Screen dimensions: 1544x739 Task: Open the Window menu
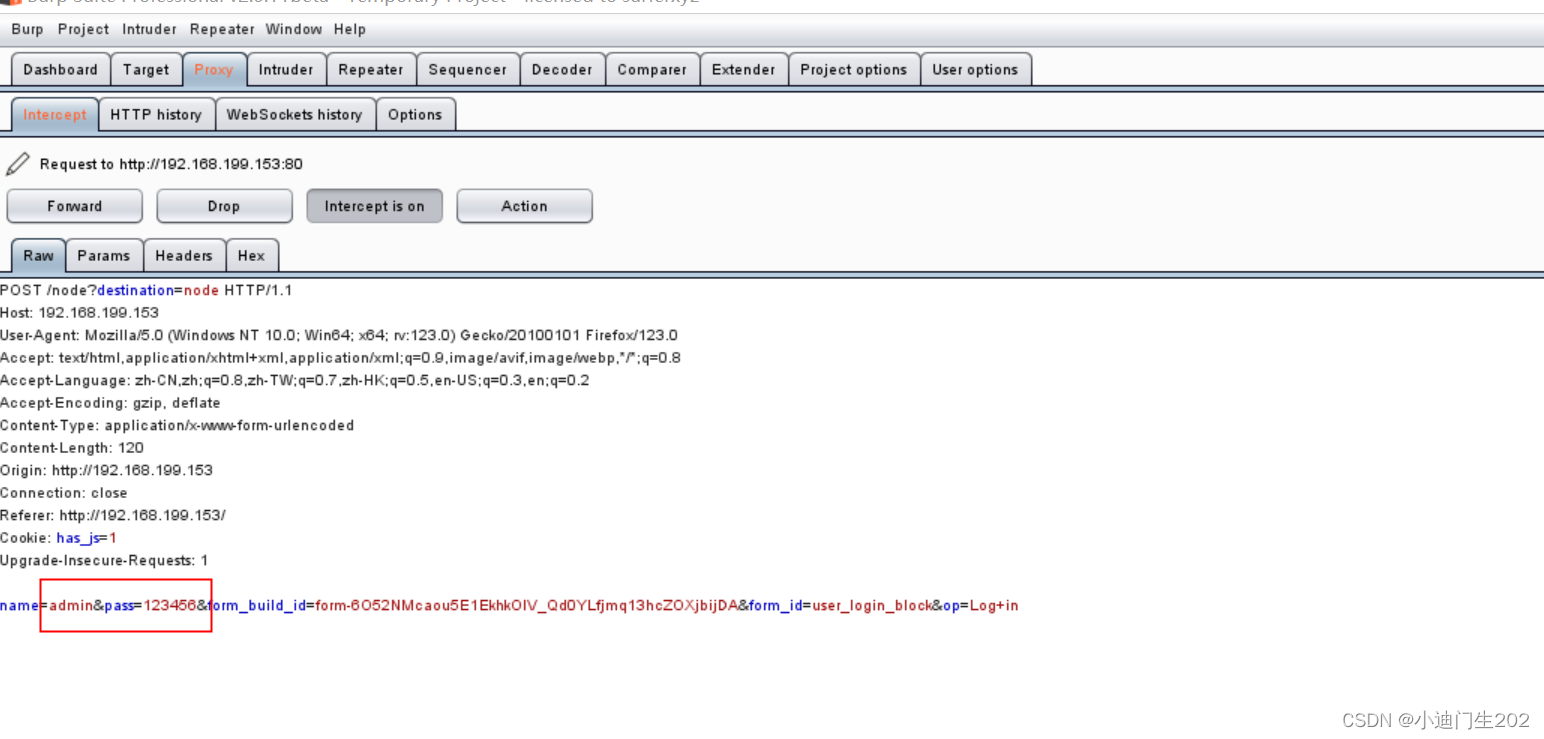click(294, 29)
